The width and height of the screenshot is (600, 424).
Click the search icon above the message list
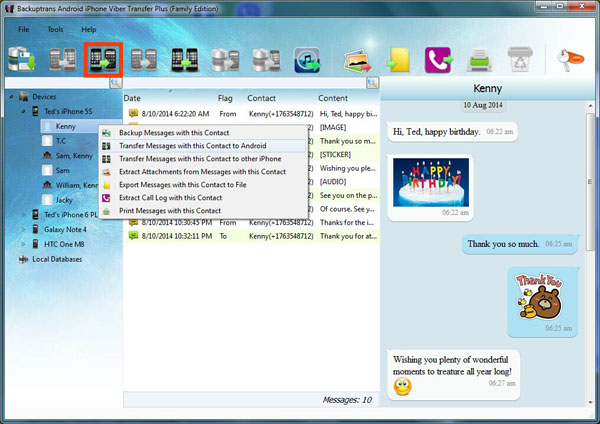coord(372,83)
